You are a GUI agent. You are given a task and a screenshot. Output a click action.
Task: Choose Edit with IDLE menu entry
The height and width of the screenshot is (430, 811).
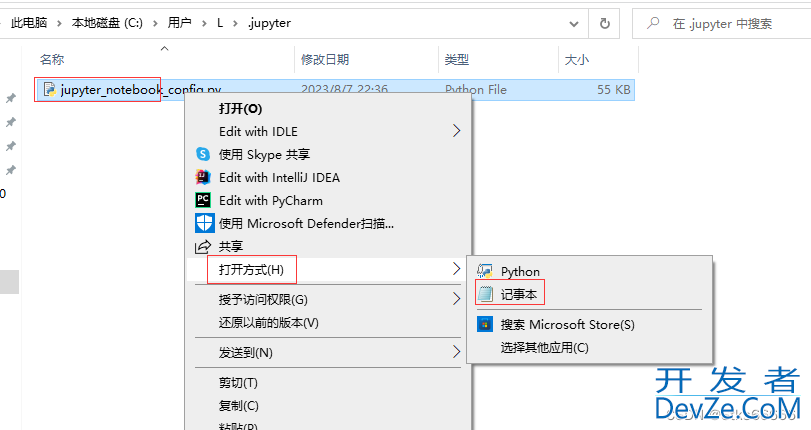[x=258, y=131]
